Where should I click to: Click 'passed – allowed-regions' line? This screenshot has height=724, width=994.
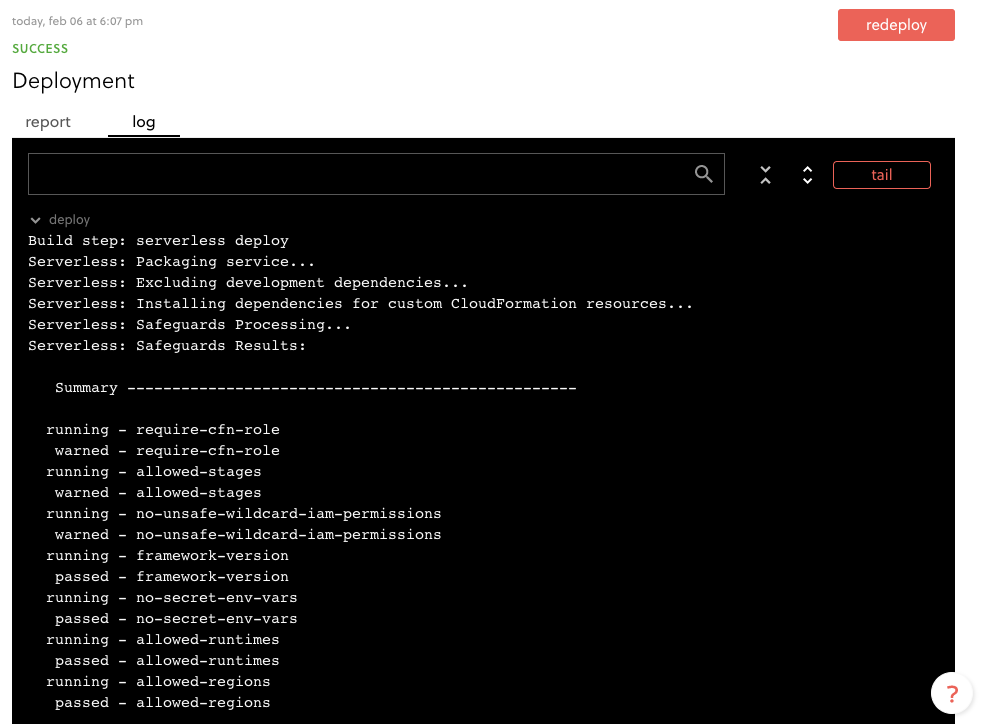(162, 702)
